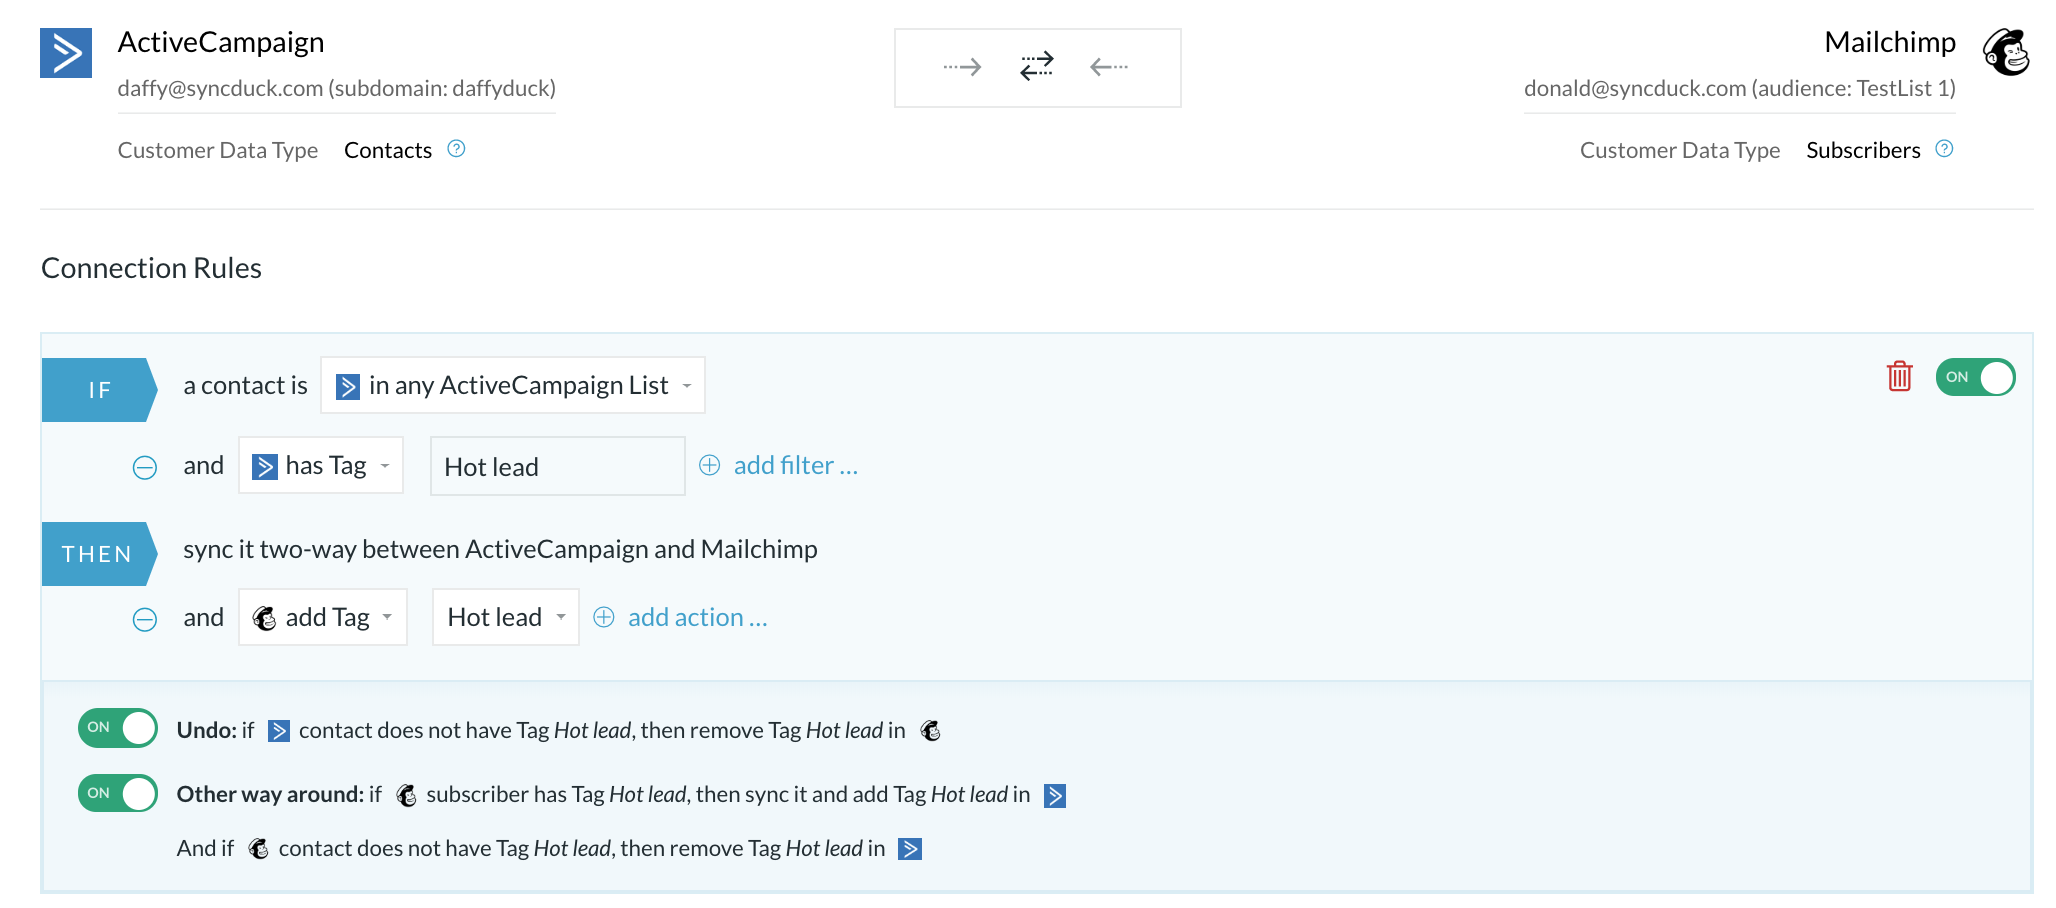Image resolution: width=2056 pixels, height=908 pixels.
Task: Click the Mailchimp monkey logo icon
Action: coord(2006,52)
